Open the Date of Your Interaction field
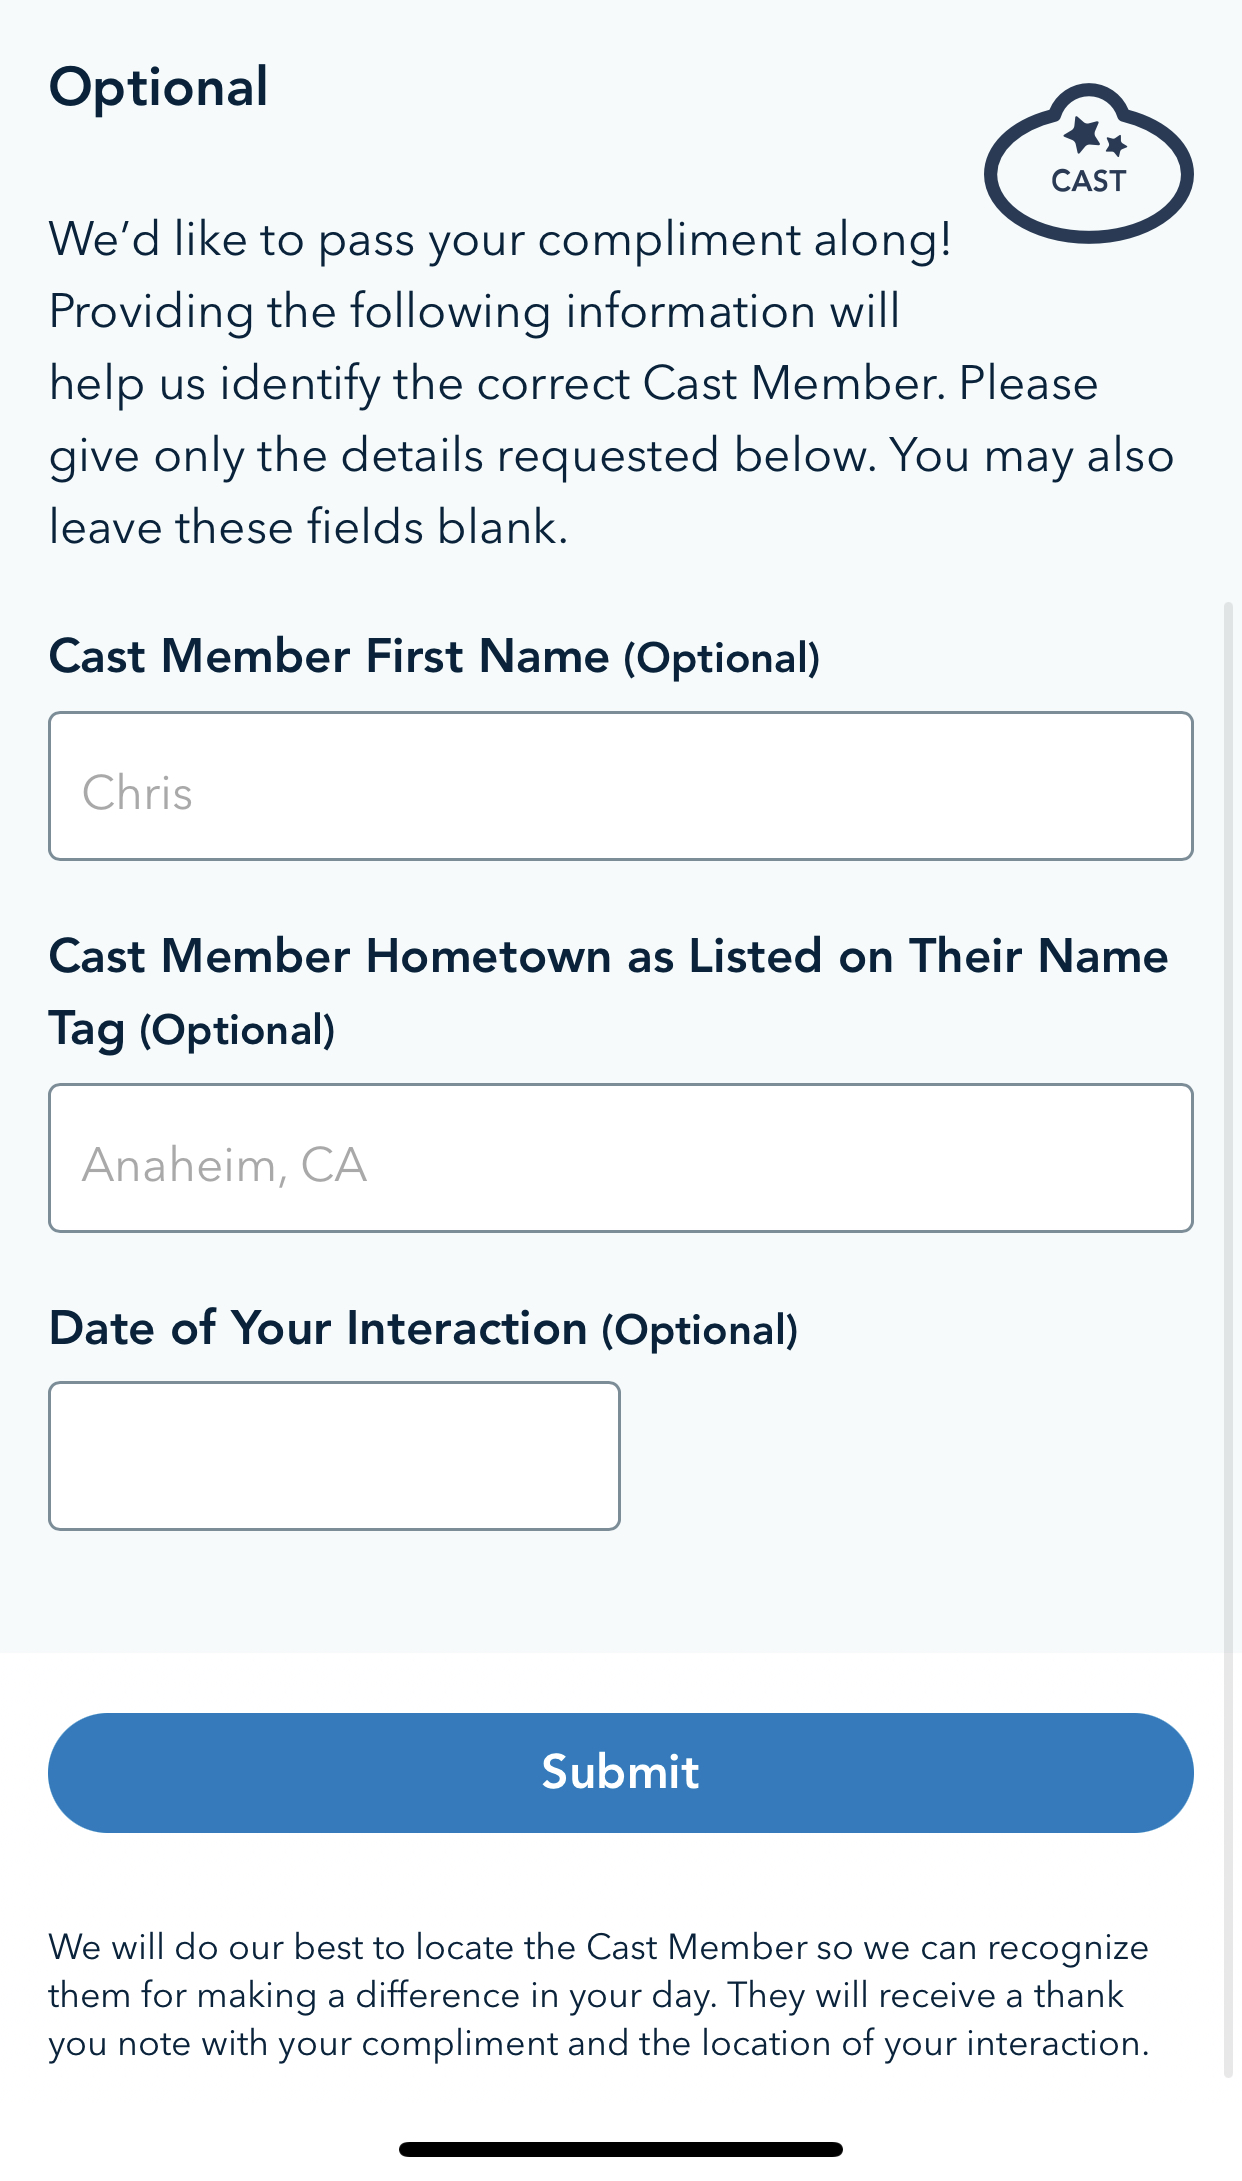The image size is (1242, 2181). click(x=334, y=1456)
